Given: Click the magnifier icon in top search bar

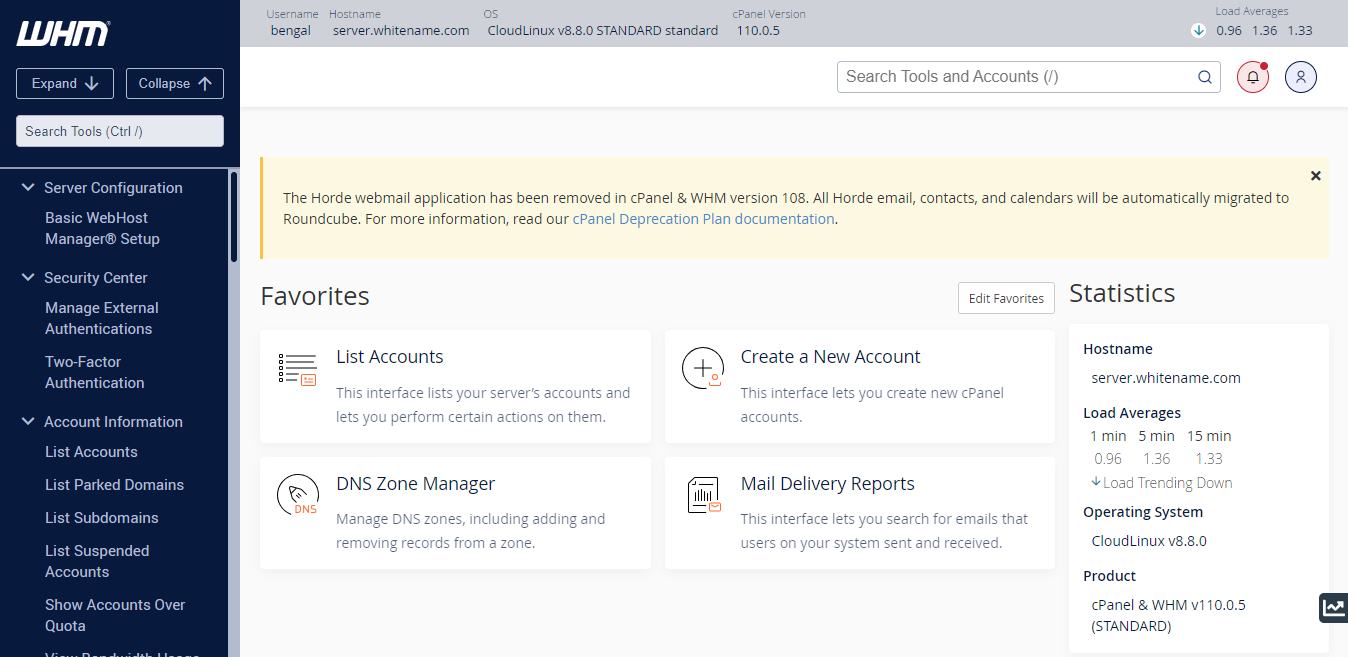Looking at the screenshot, I should point(1205,77).
